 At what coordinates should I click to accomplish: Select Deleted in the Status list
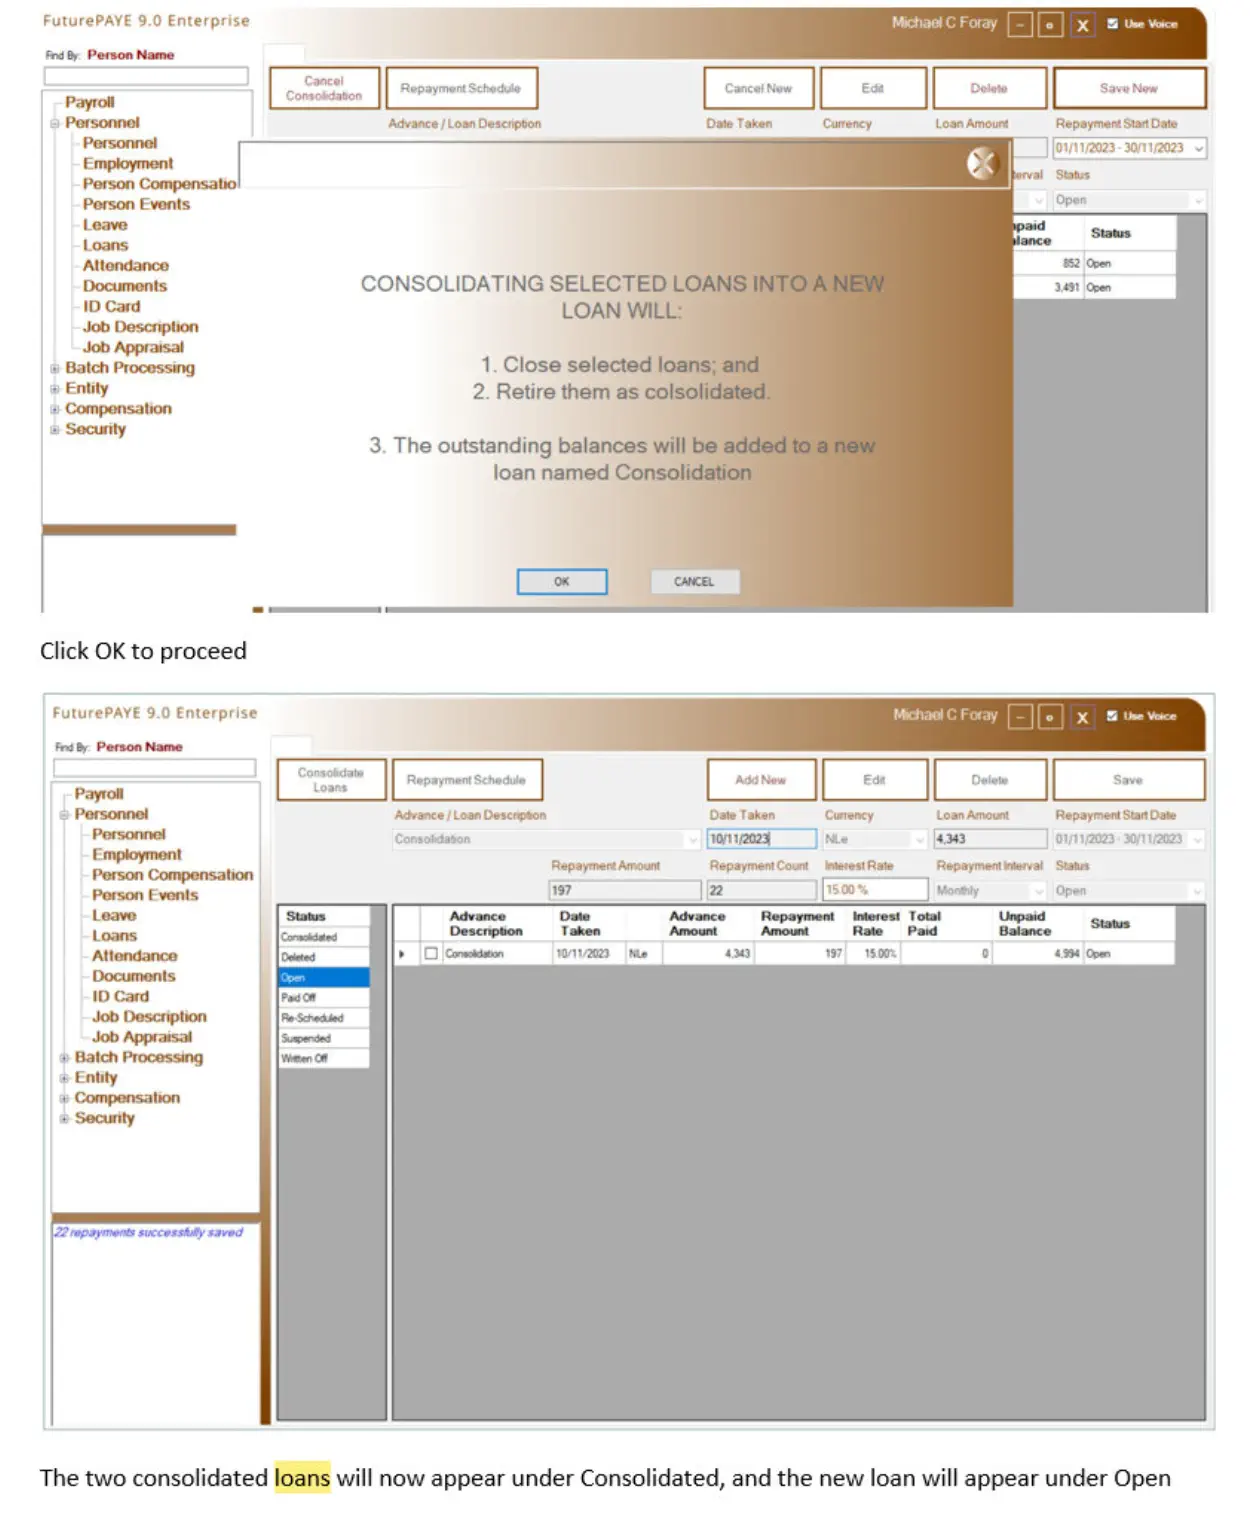(324, 957)
